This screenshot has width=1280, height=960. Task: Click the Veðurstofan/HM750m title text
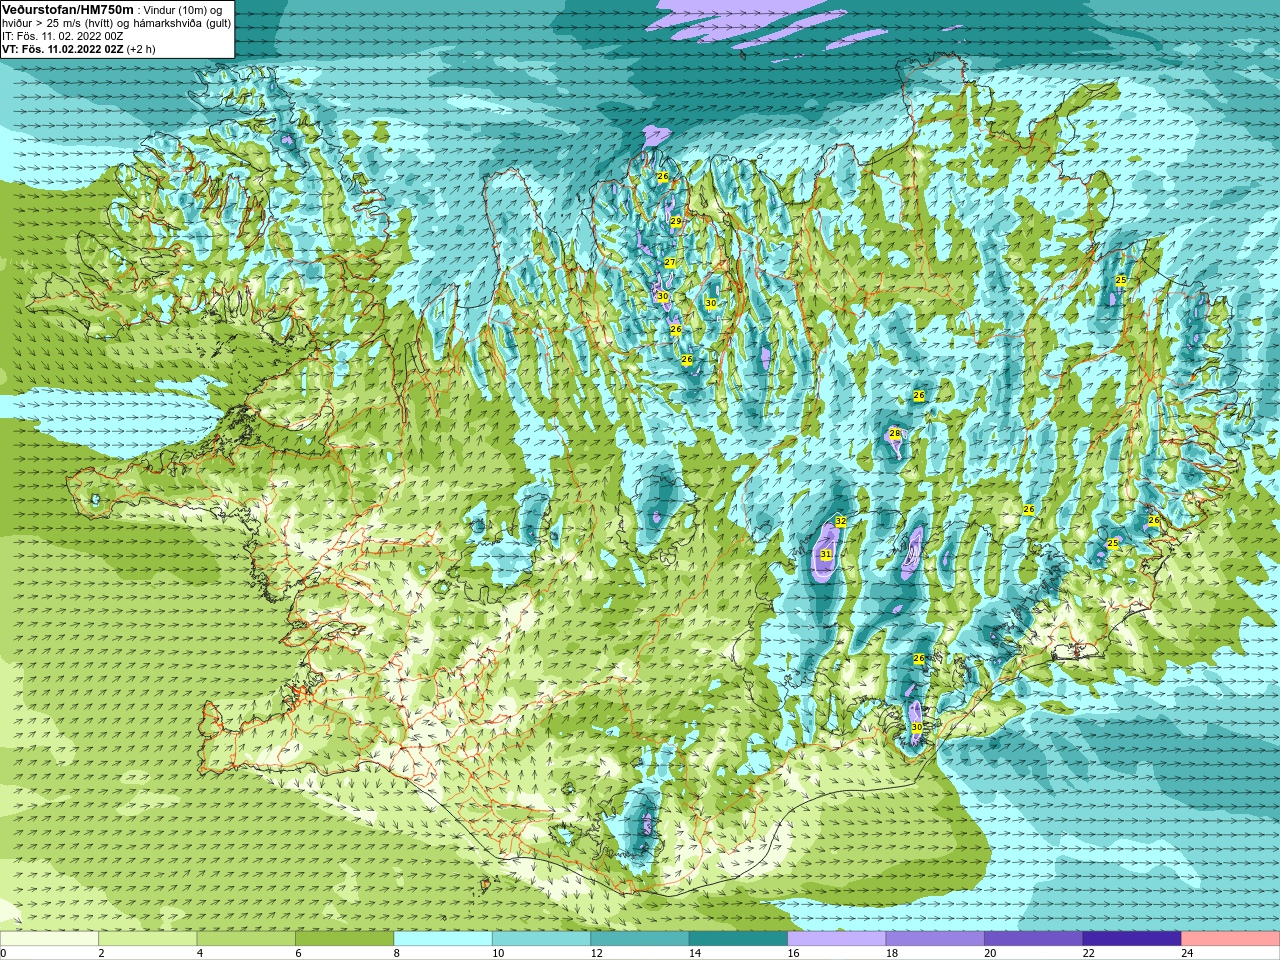click(x=67, y=10)
